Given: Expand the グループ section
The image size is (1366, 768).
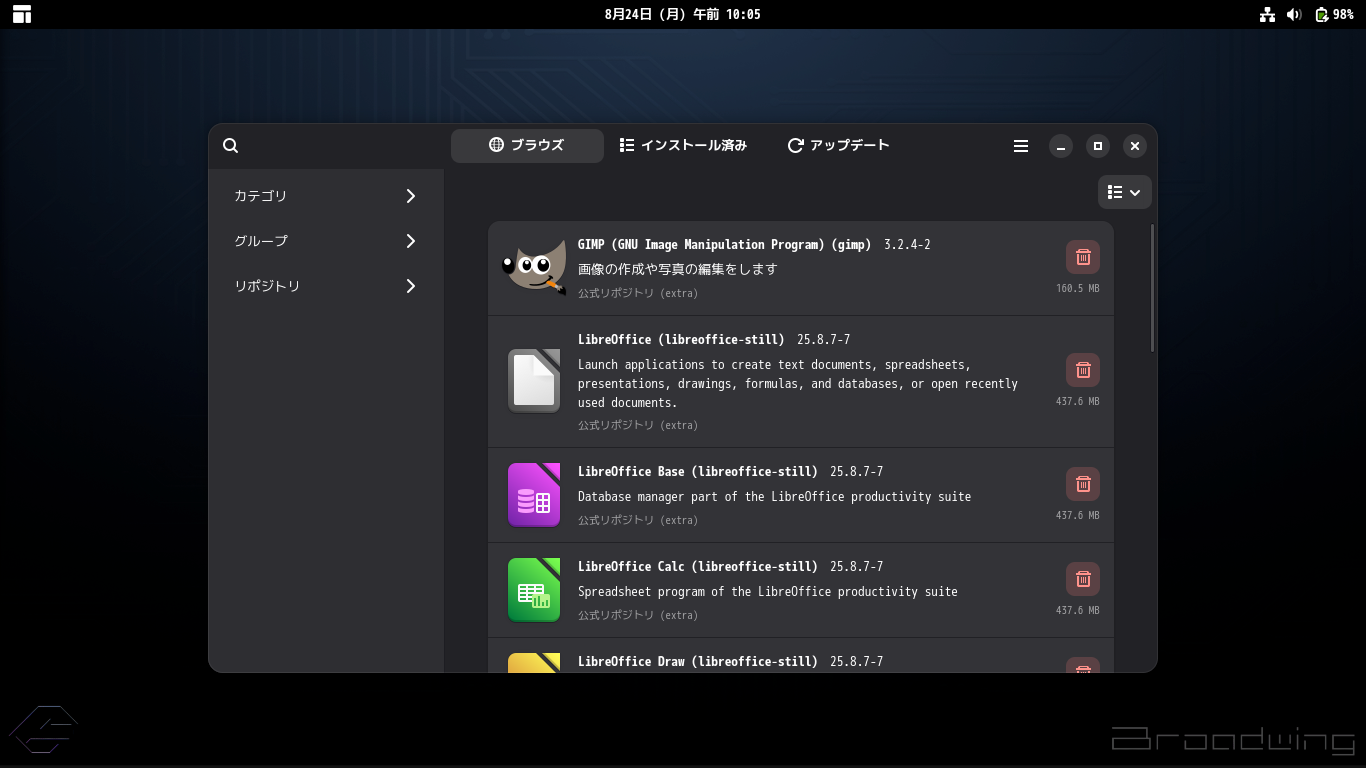Looking at the screenshot, I should click(x=326, y=241).
